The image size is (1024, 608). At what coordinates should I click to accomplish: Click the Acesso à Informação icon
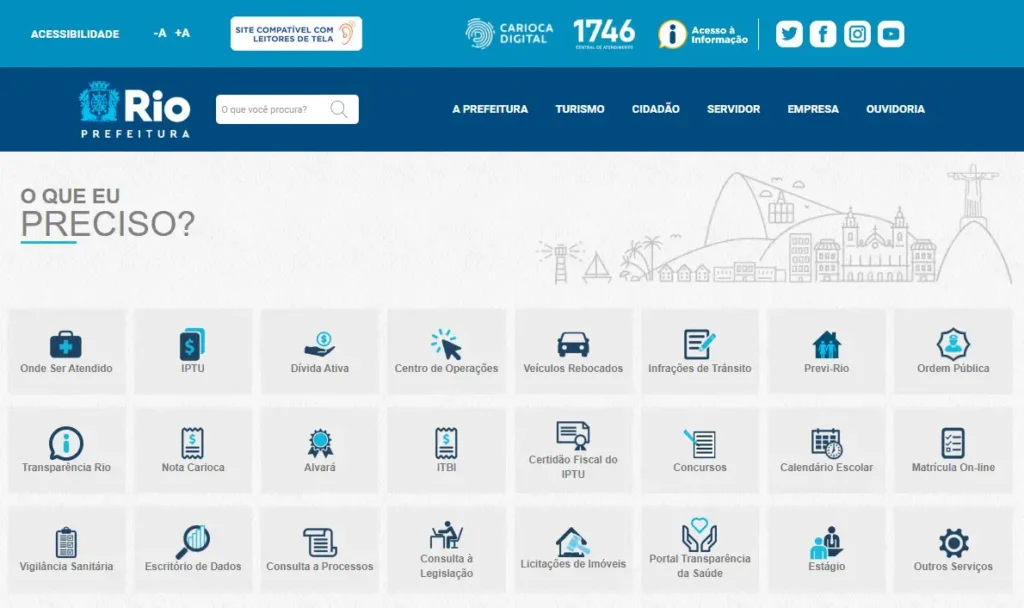click(673, 34)
